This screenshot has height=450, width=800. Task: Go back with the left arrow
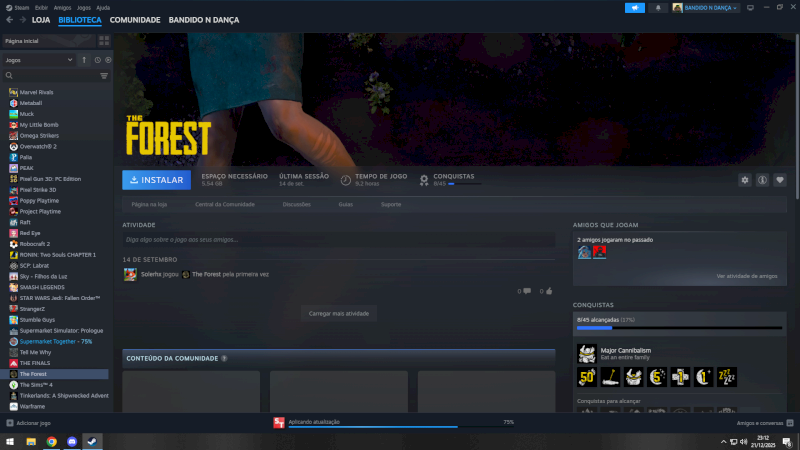[x=9, y=20]
